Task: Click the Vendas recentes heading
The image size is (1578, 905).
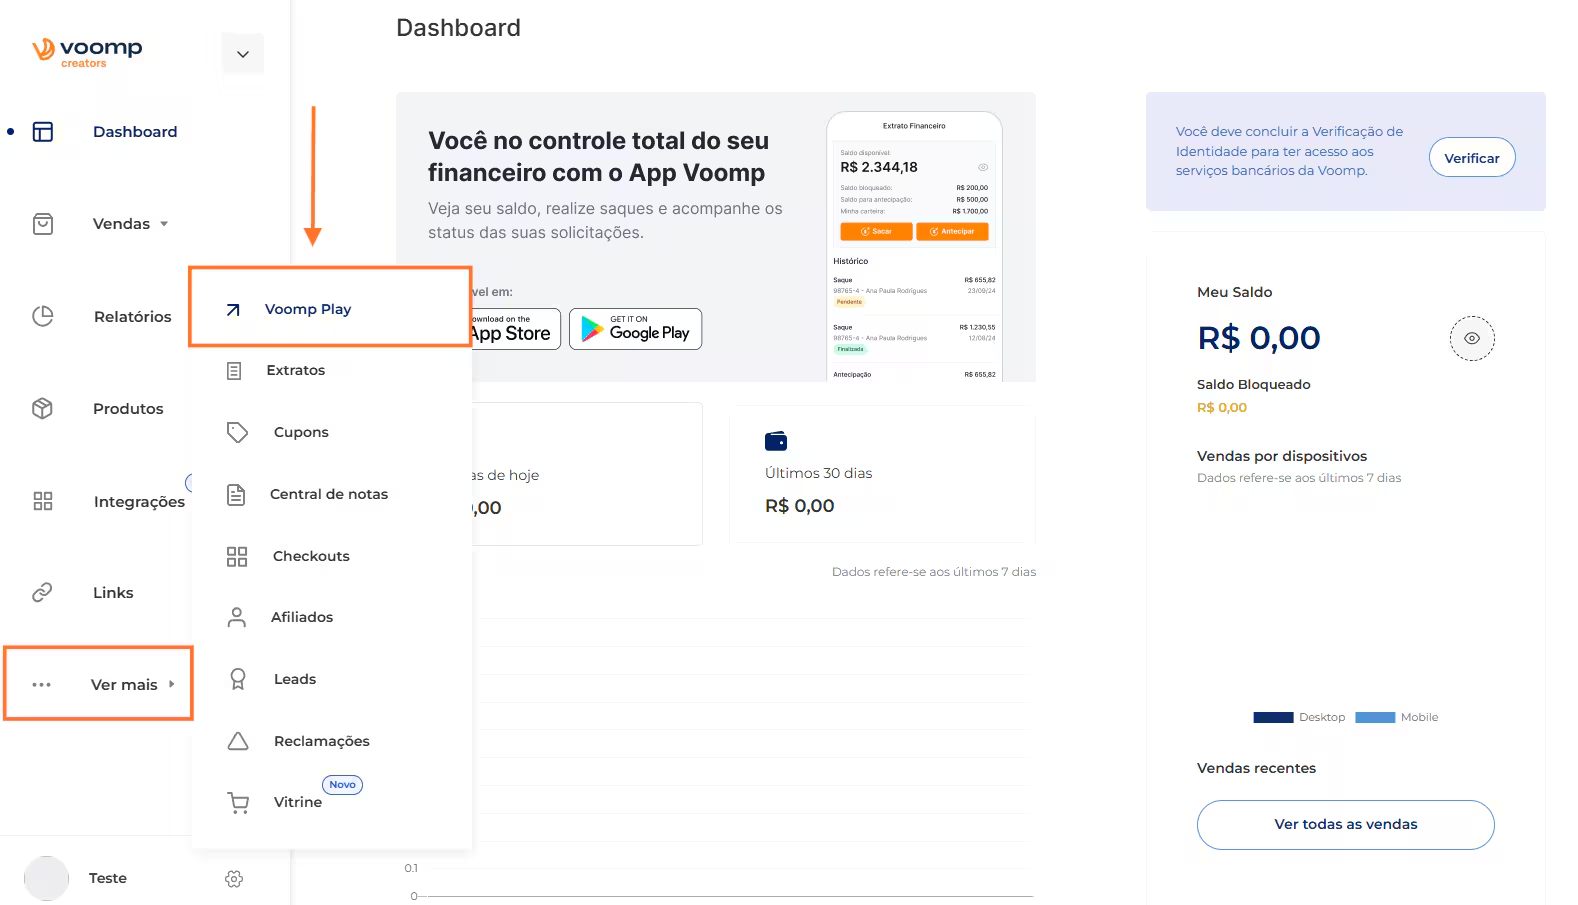Action: point(1257,768)
